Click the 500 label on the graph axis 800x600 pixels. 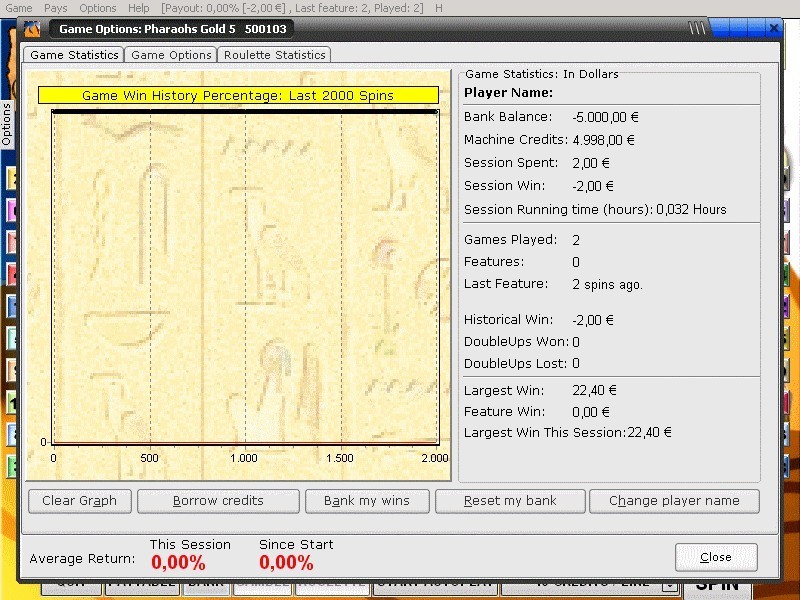point(149,458)
